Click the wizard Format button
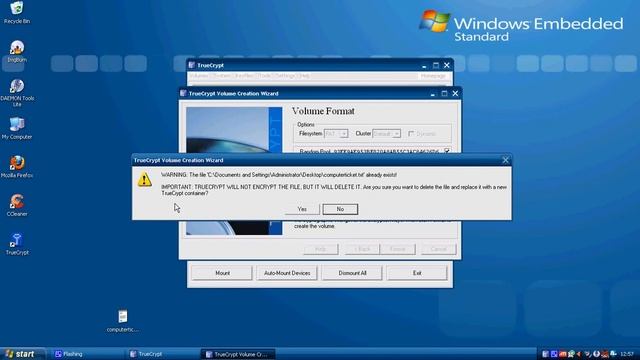This screenshot has height=360, width=640. pos(398,249)
